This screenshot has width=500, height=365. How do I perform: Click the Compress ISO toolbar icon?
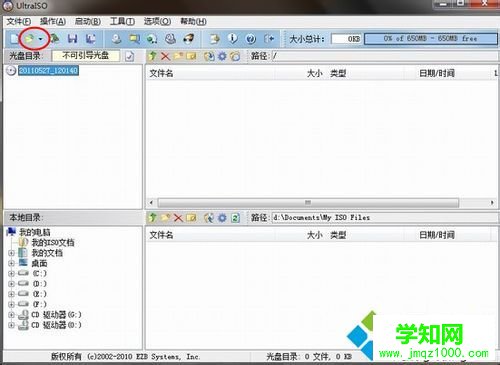(152, 39)
